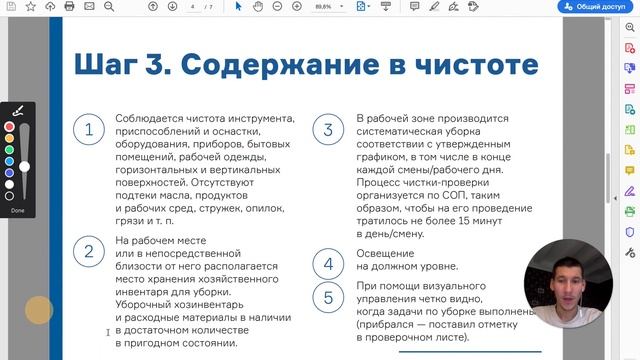This screenshot has width=640, height=360.
Task: Choose the Selection arrow tool
Action: (238, 6)
